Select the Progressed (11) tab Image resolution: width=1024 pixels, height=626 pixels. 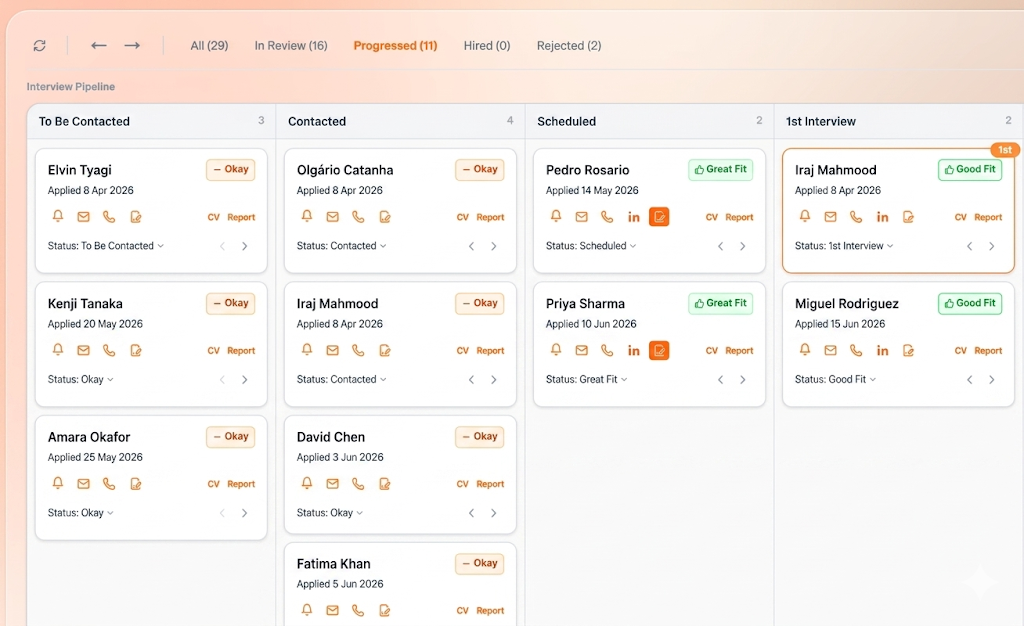tap(395, 46)
